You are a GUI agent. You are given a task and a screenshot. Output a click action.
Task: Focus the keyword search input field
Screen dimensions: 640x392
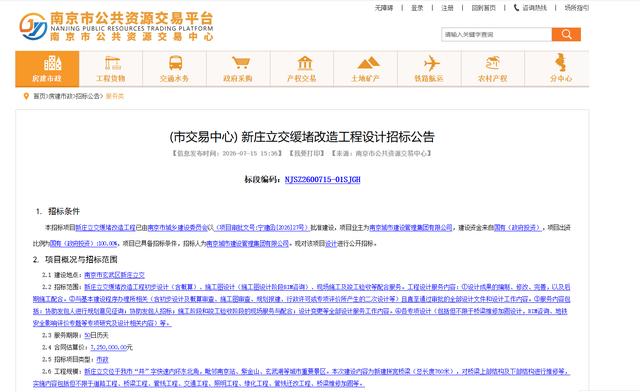(496, 34)
